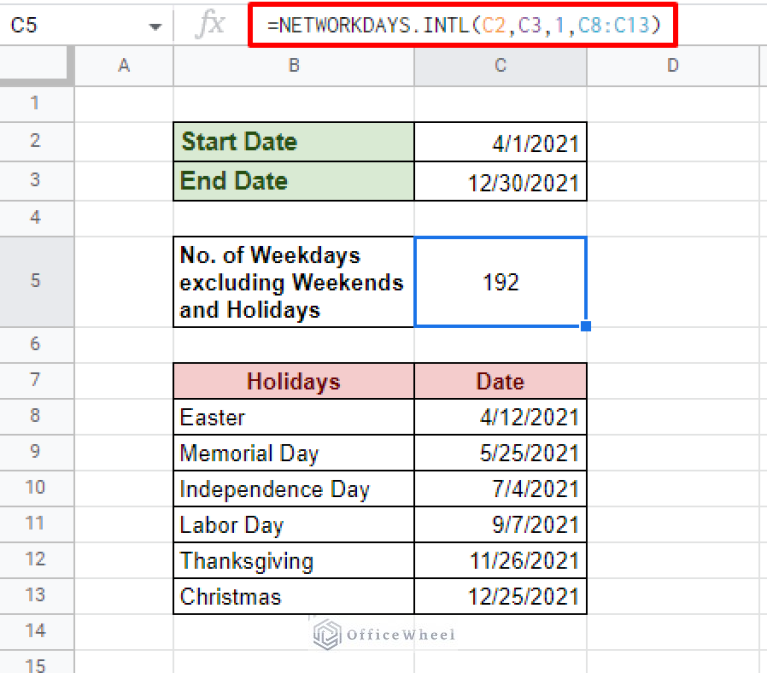Select row 7 header
The width and height of the screenshot is (767, 673).
(36, 381)
